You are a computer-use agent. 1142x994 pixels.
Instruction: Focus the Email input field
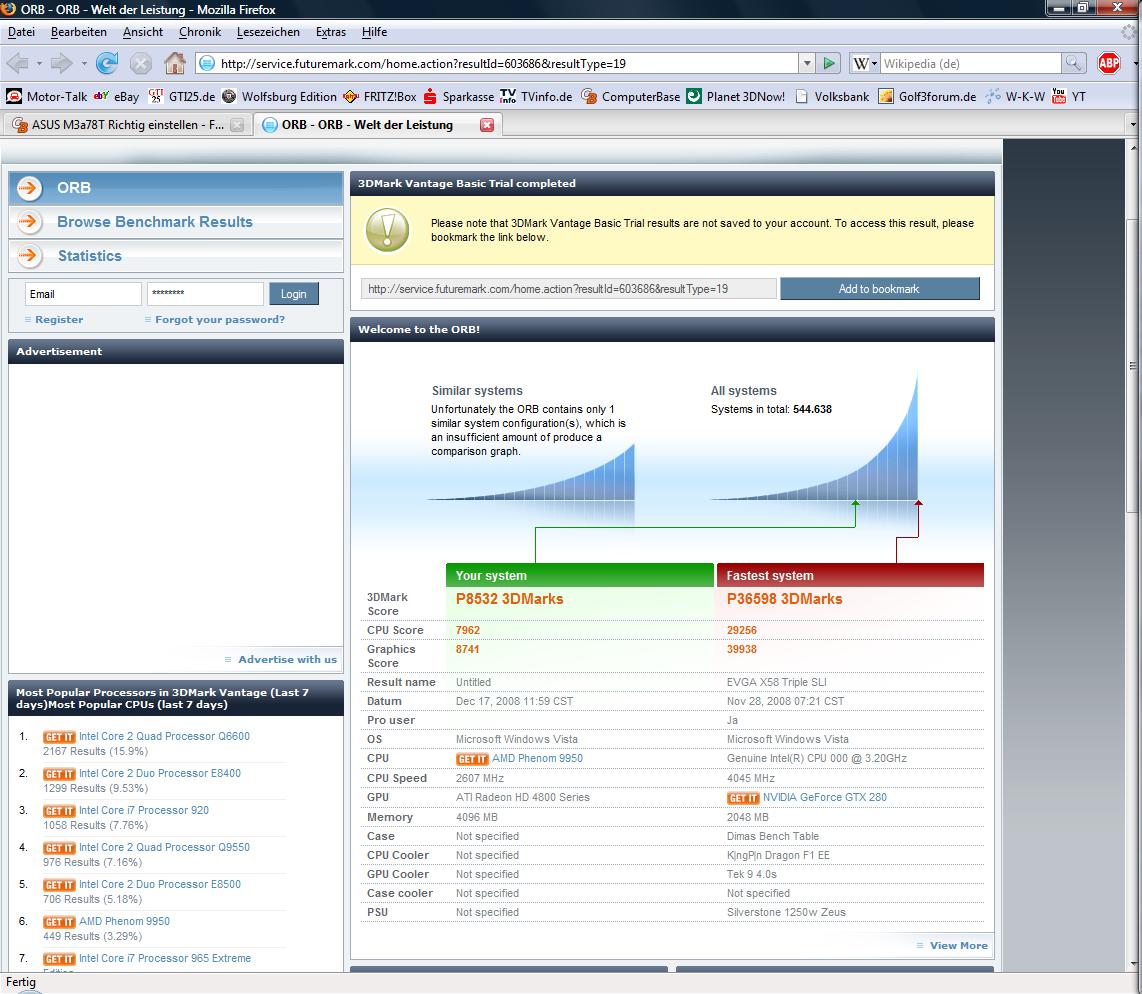(83, 294)
